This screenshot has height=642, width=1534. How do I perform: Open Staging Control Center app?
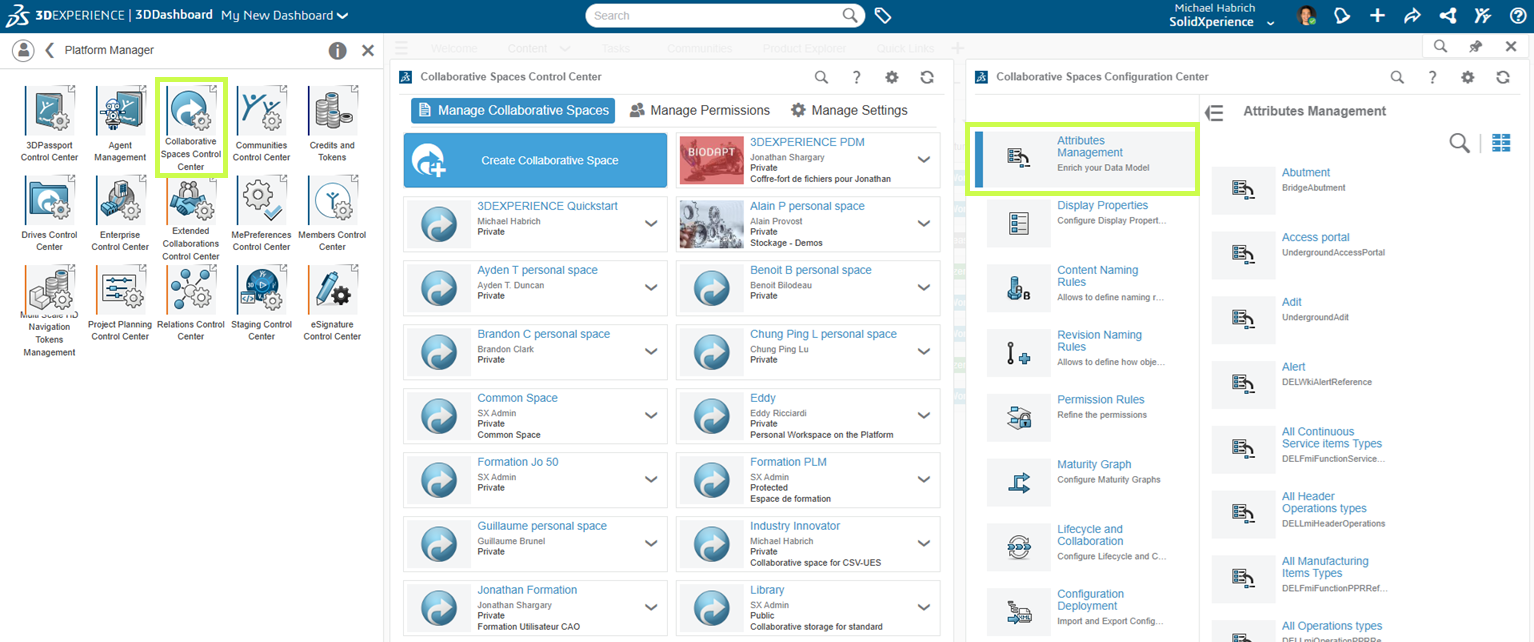click(261, 304)
